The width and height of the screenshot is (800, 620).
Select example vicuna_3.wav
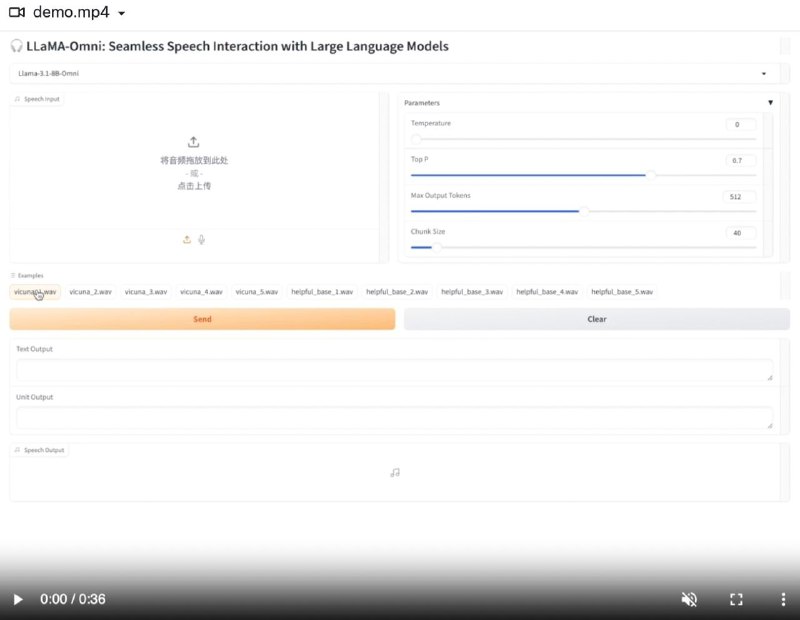tap(146, 292)
